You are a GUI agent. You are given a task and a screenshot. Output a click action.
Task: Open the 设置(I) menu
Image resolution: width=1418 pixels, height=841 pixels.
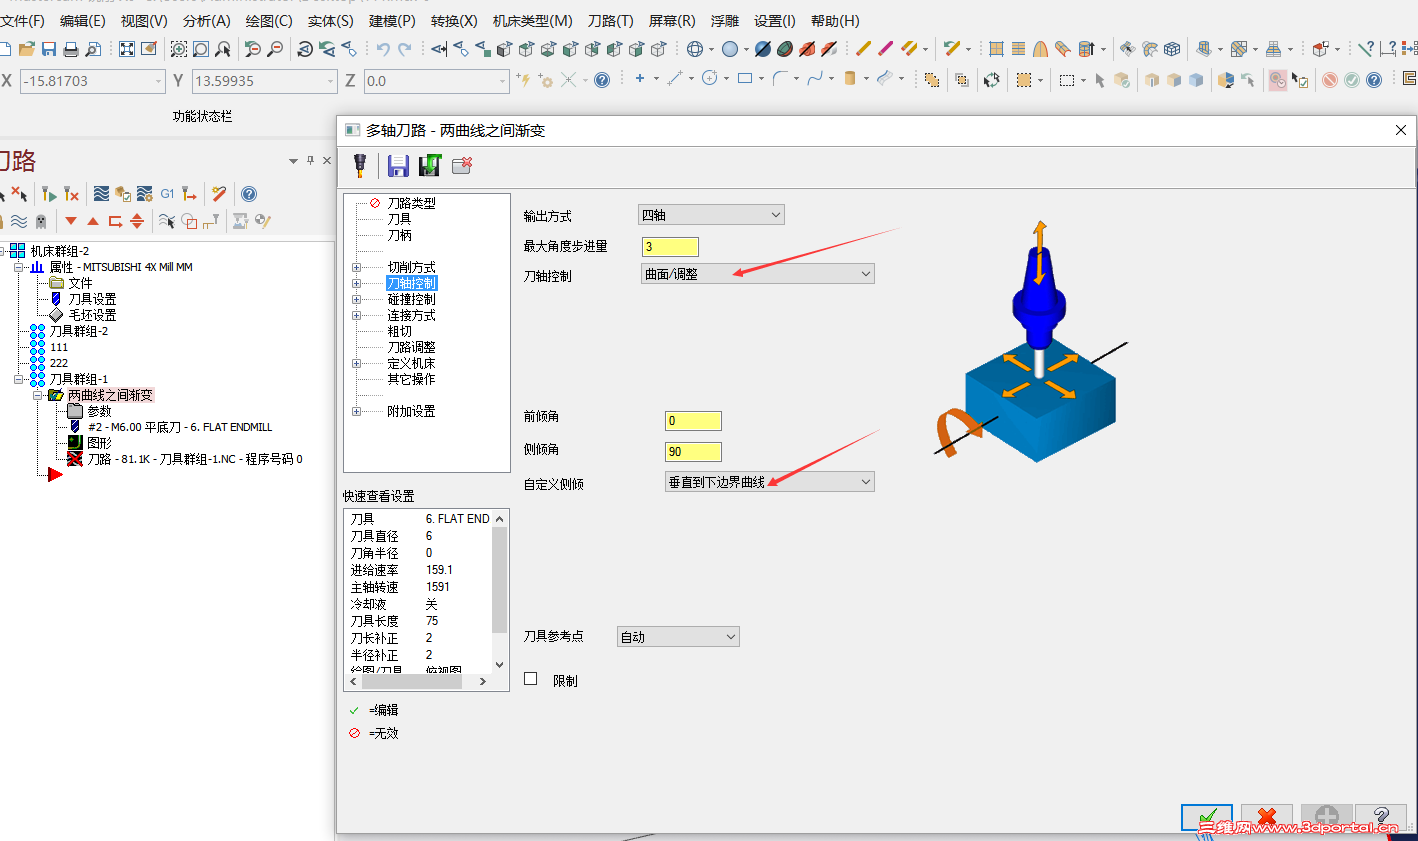click(x=774, y=20)
